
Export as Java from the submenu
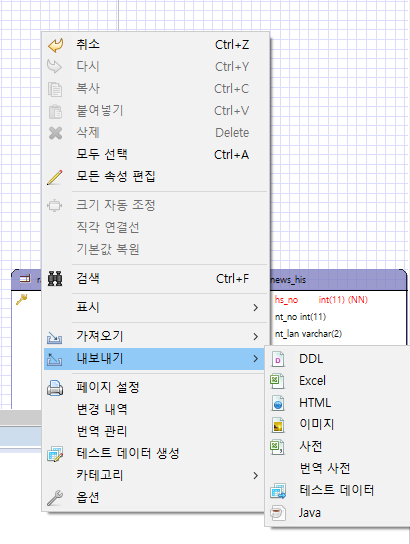point(338,513)
